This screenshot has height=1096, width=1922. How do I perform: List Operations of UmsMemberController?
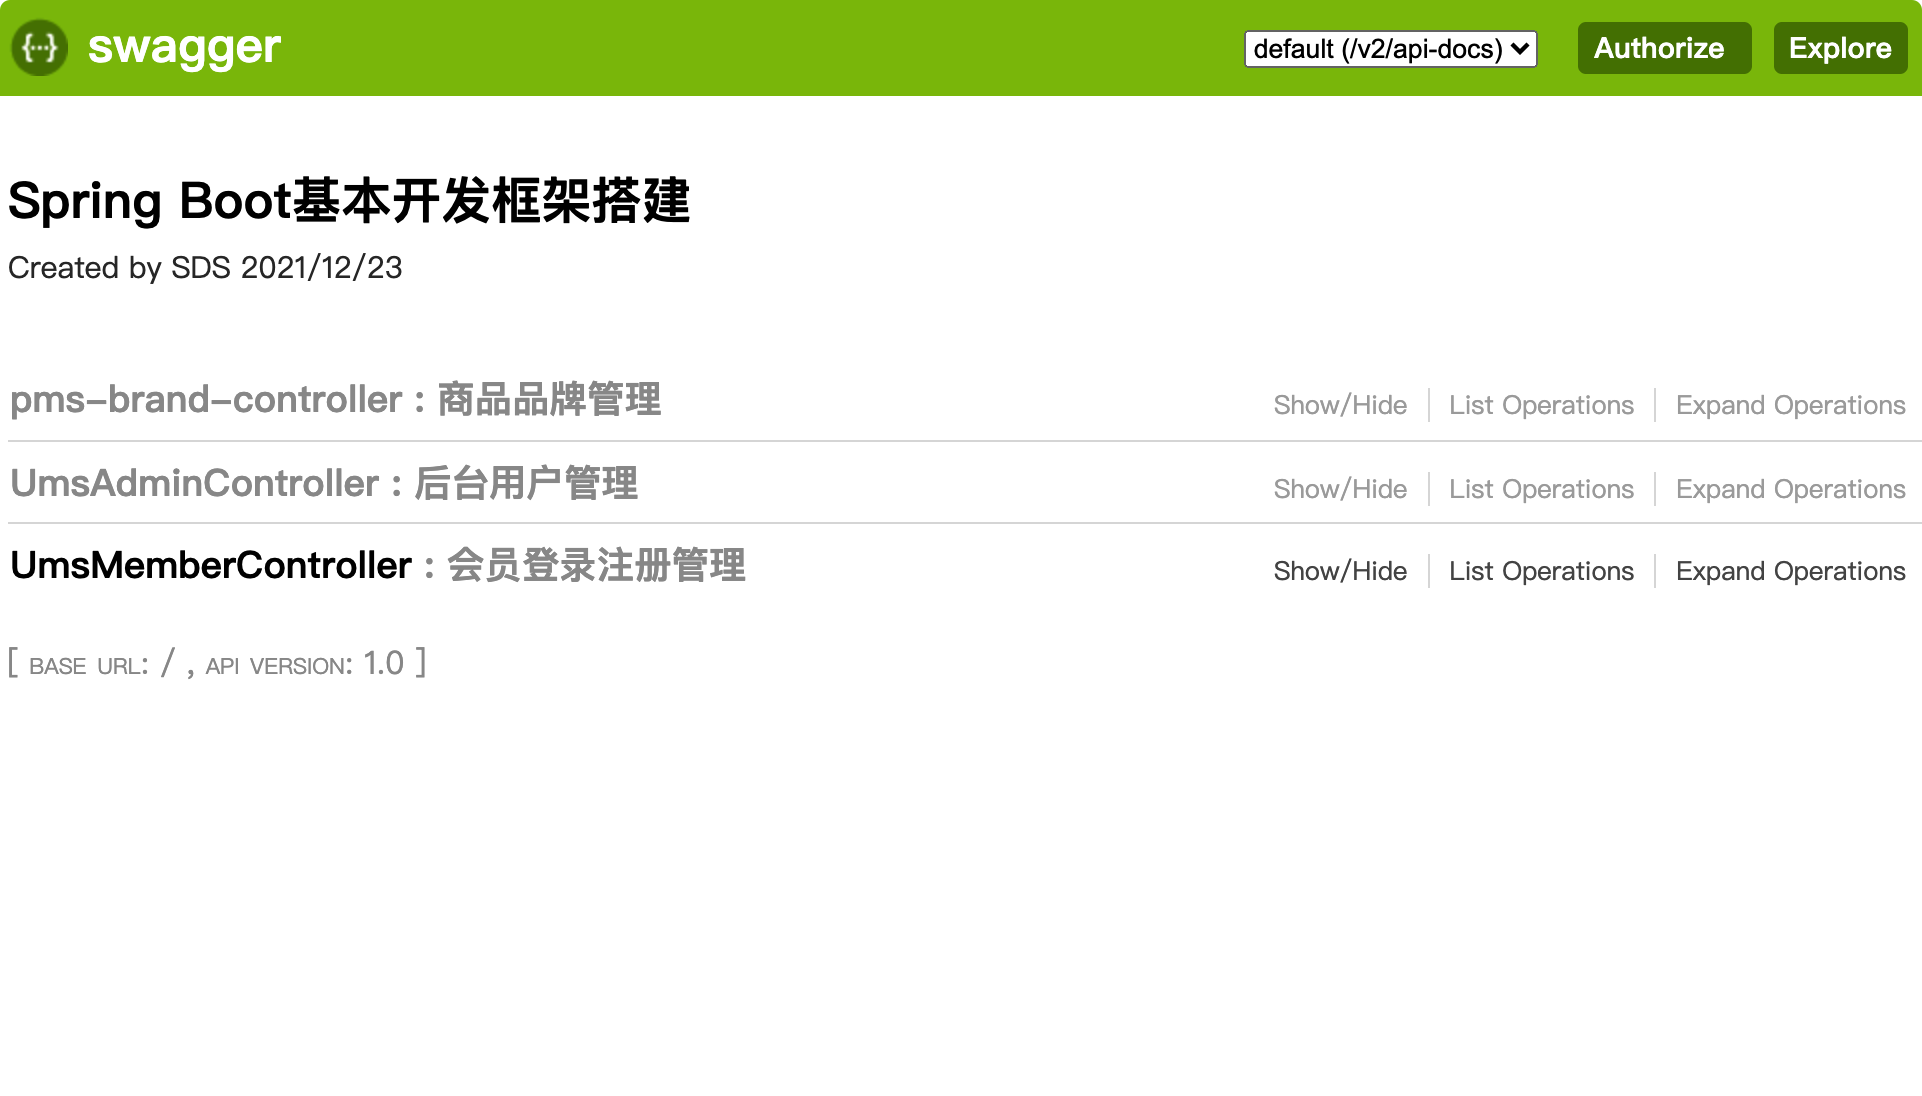tap(1541, 571)
